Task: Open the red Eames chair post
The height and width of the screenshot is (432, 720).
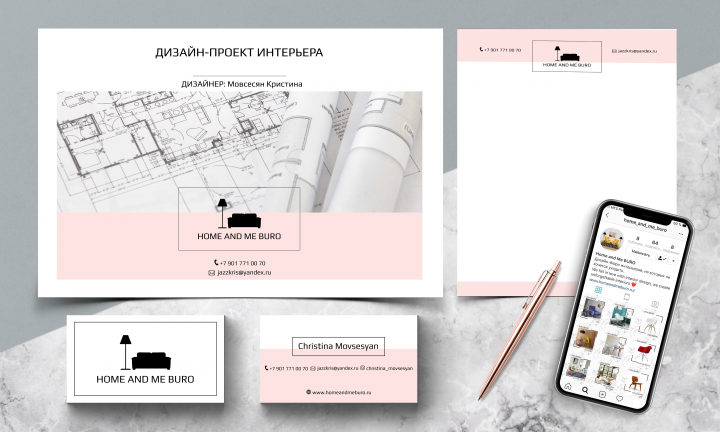Action: 644,353
